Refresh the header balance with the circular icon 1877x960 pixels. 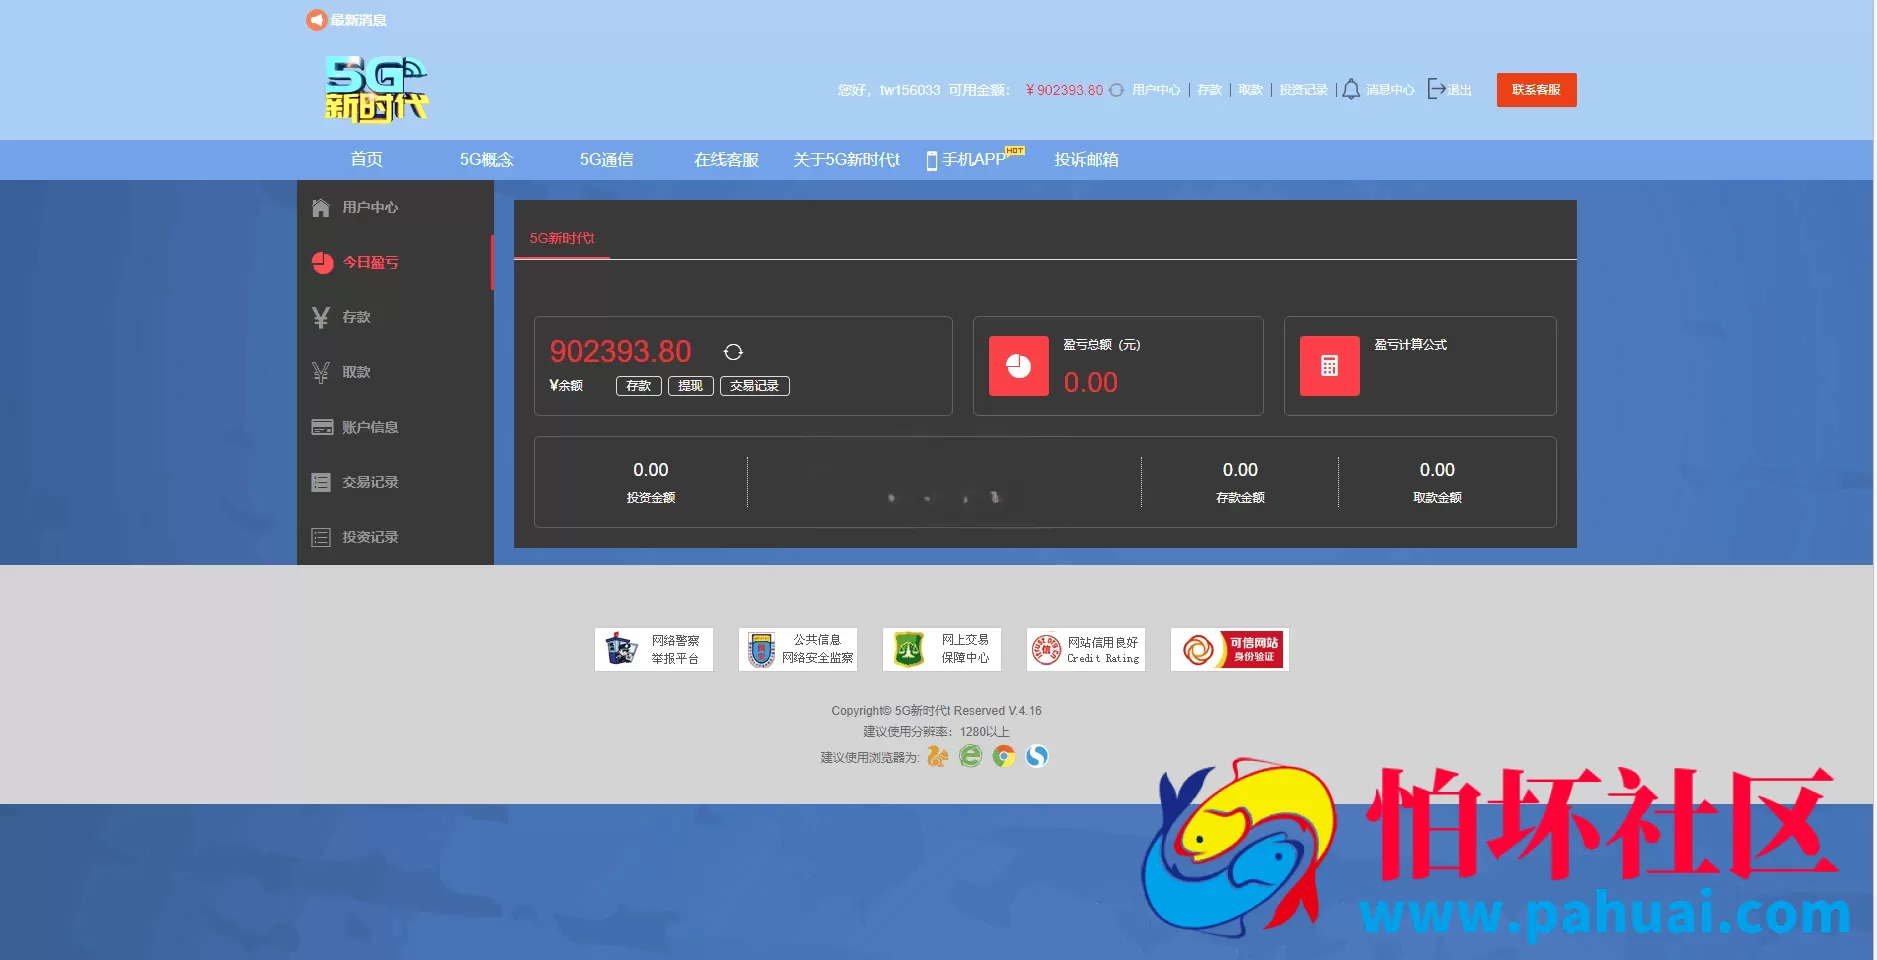pos(1116,90)
